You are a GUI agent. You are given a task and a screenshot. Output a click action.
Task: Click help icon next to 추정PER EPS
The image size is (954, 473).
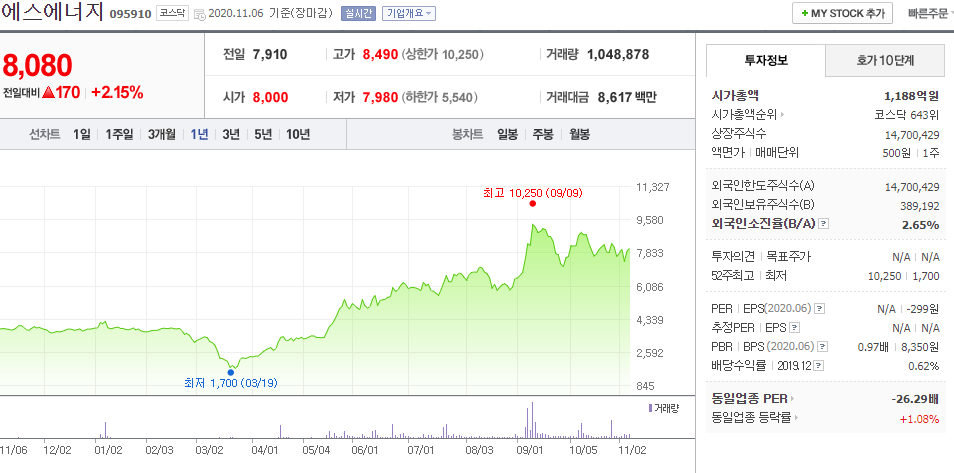coord(795,328)
